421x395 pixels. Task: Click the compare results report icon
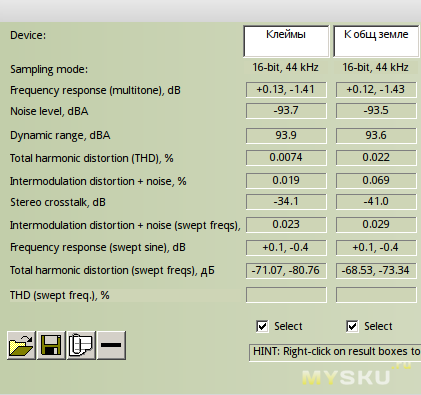tap(81, 345)
